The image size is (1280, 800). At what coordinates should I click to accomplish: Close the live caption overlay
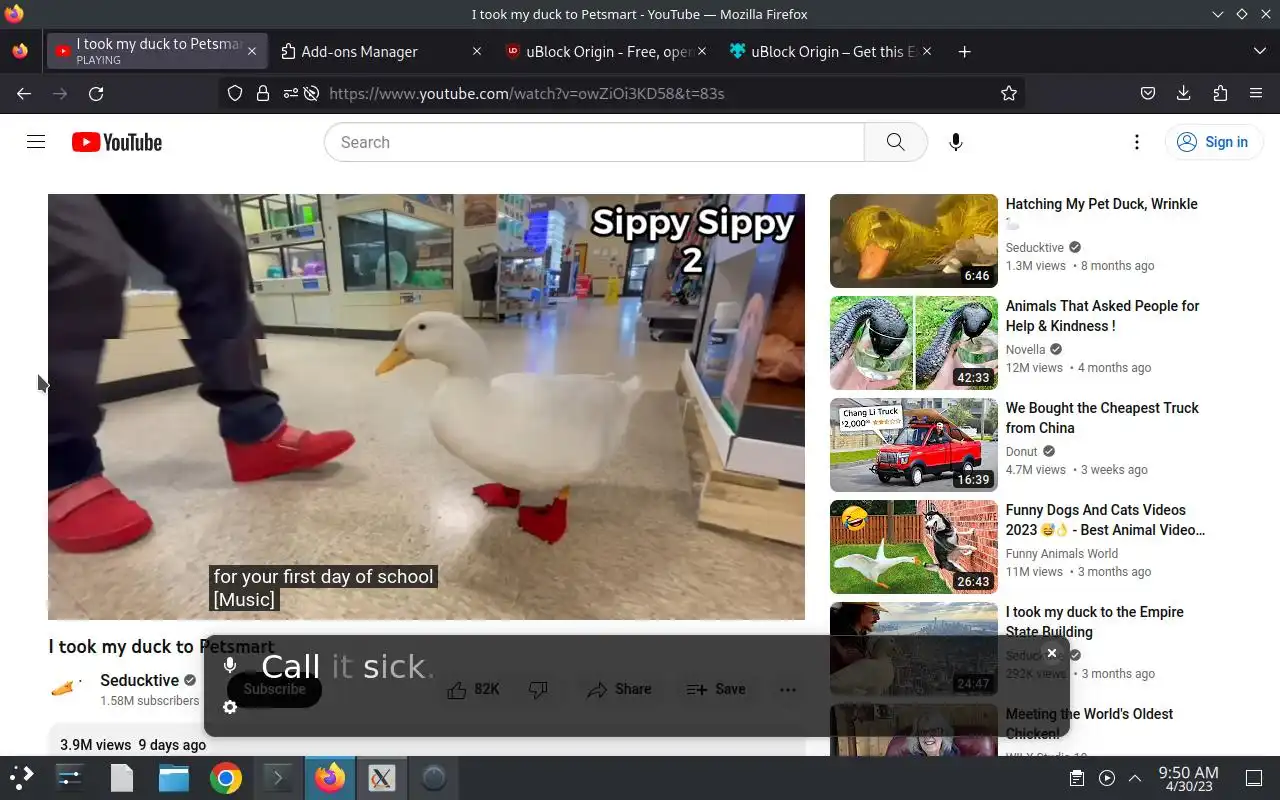(x=1051, y=653)
